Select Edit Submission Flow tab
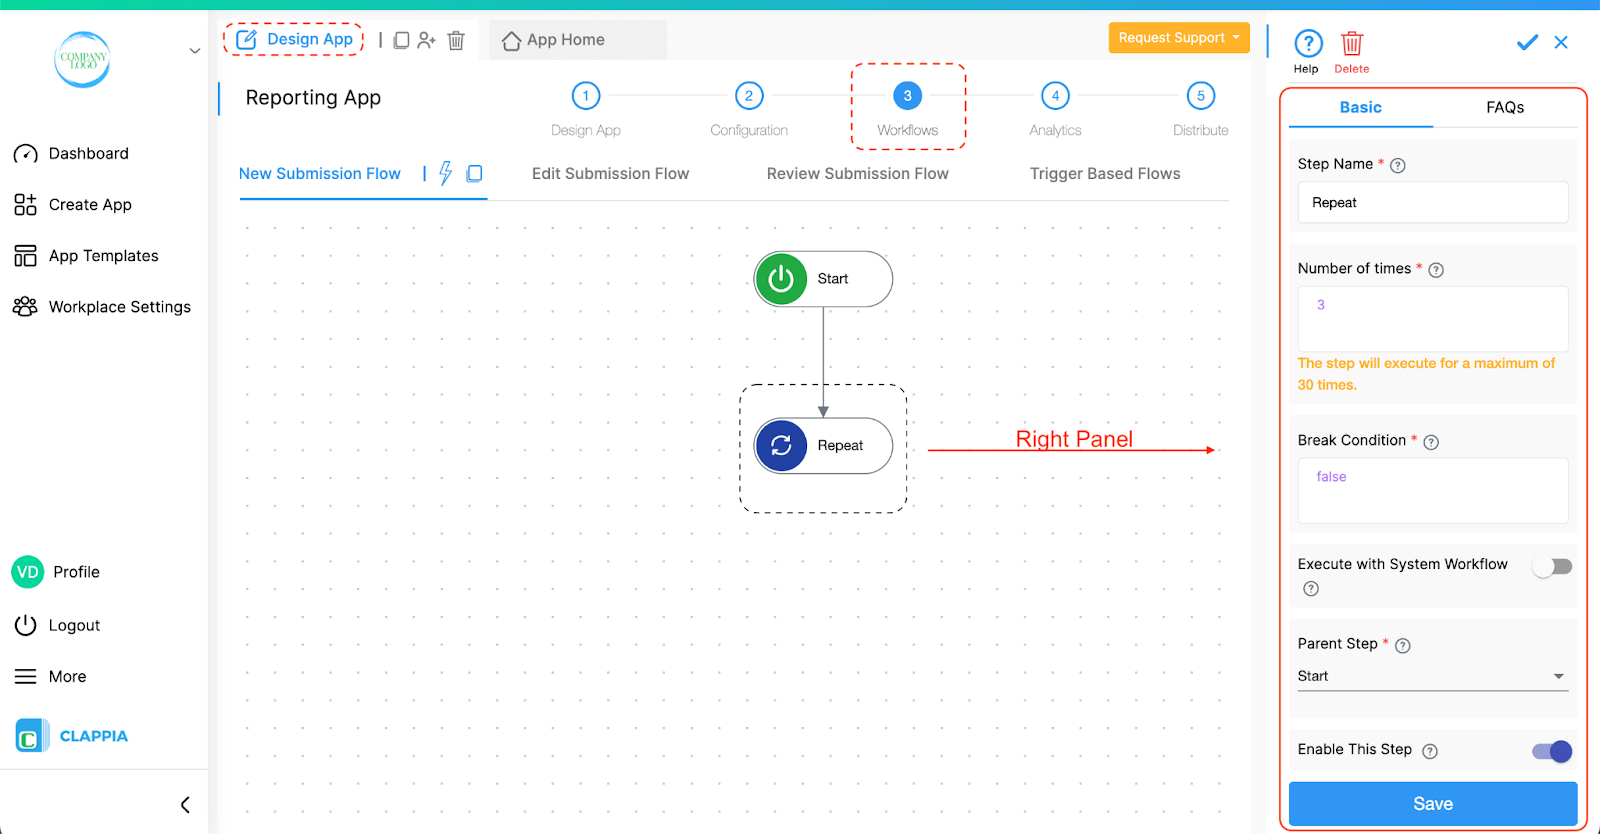Screen dimensions: 1600x834 click(611, 174)
